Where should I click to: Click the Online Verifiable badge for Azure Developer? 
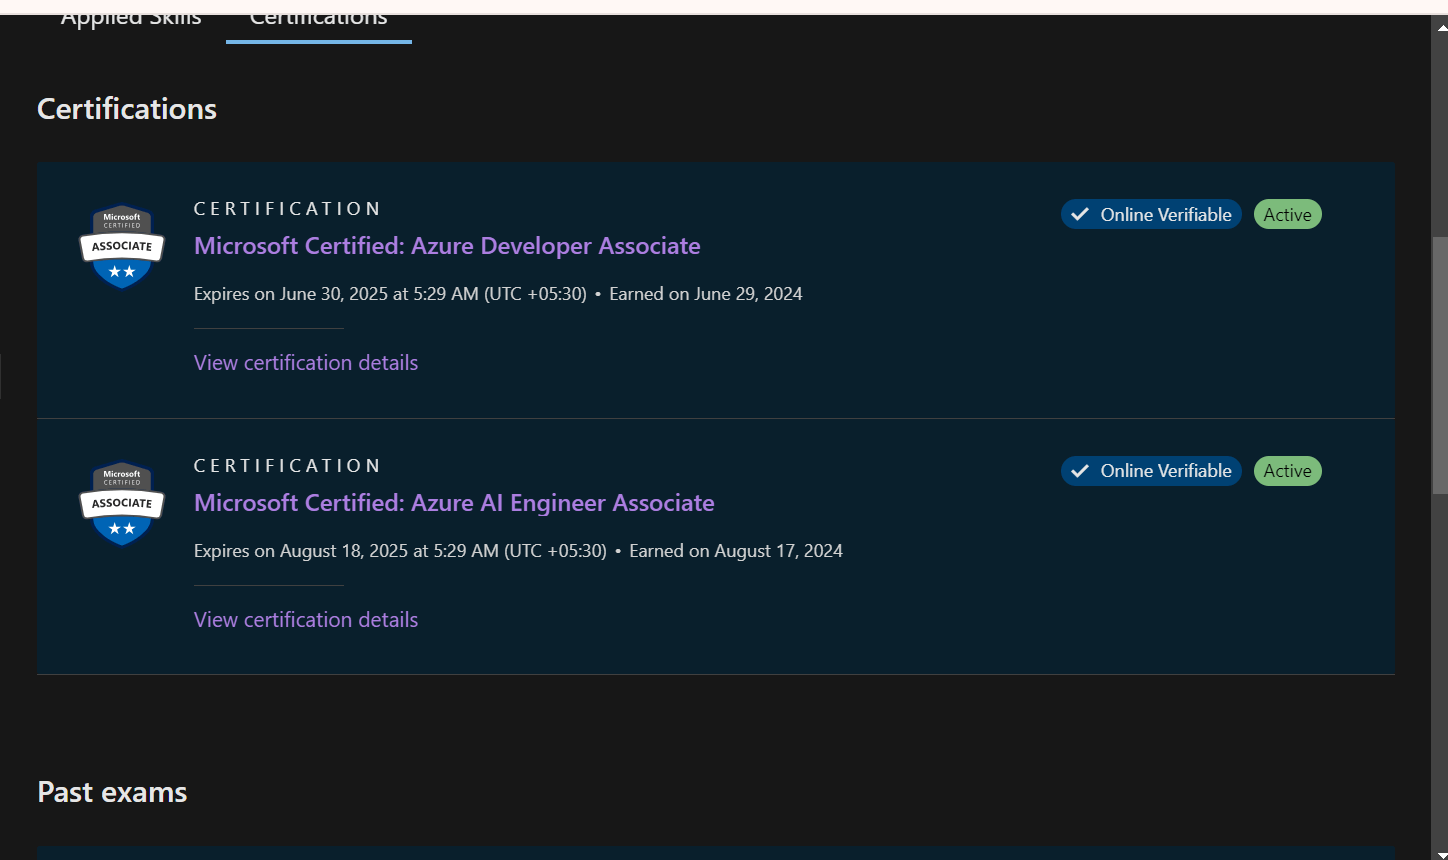click(x=1151, y=214)
